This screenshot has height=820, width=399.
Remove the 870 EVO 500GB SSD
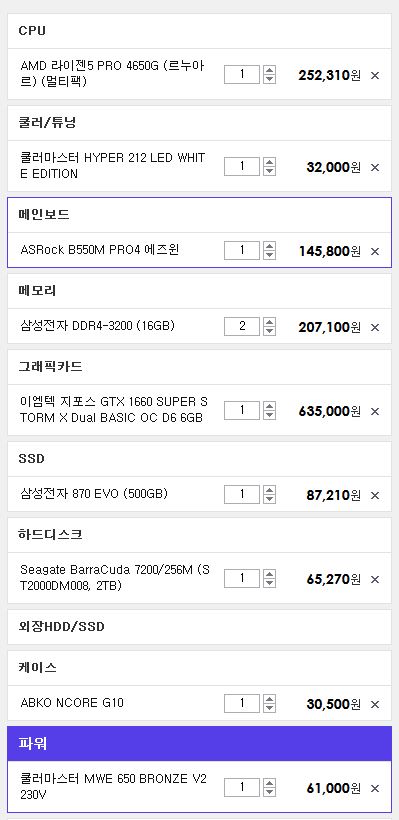[x=374, y=495]
